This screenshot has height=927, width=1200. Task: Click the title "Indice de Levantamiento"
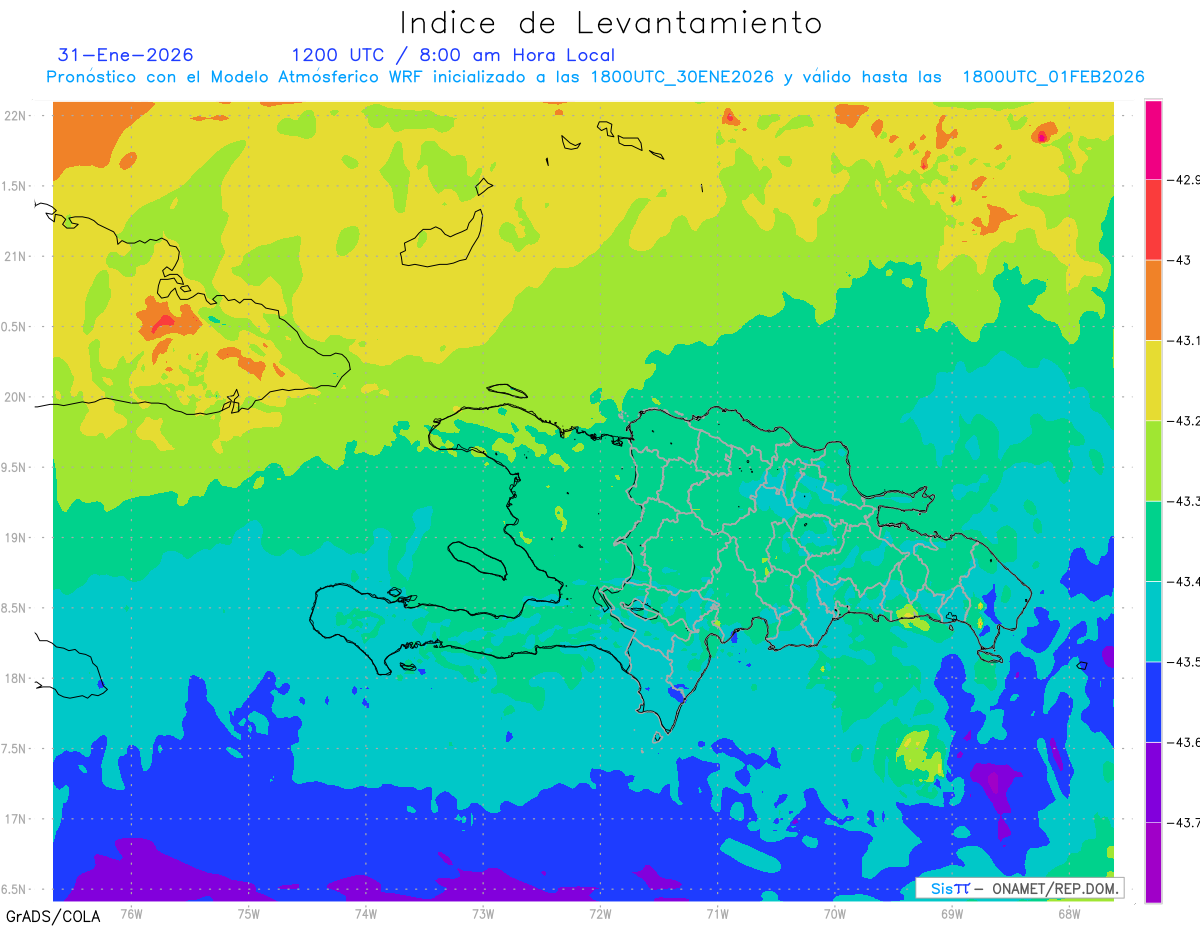(x=611, y=22)
